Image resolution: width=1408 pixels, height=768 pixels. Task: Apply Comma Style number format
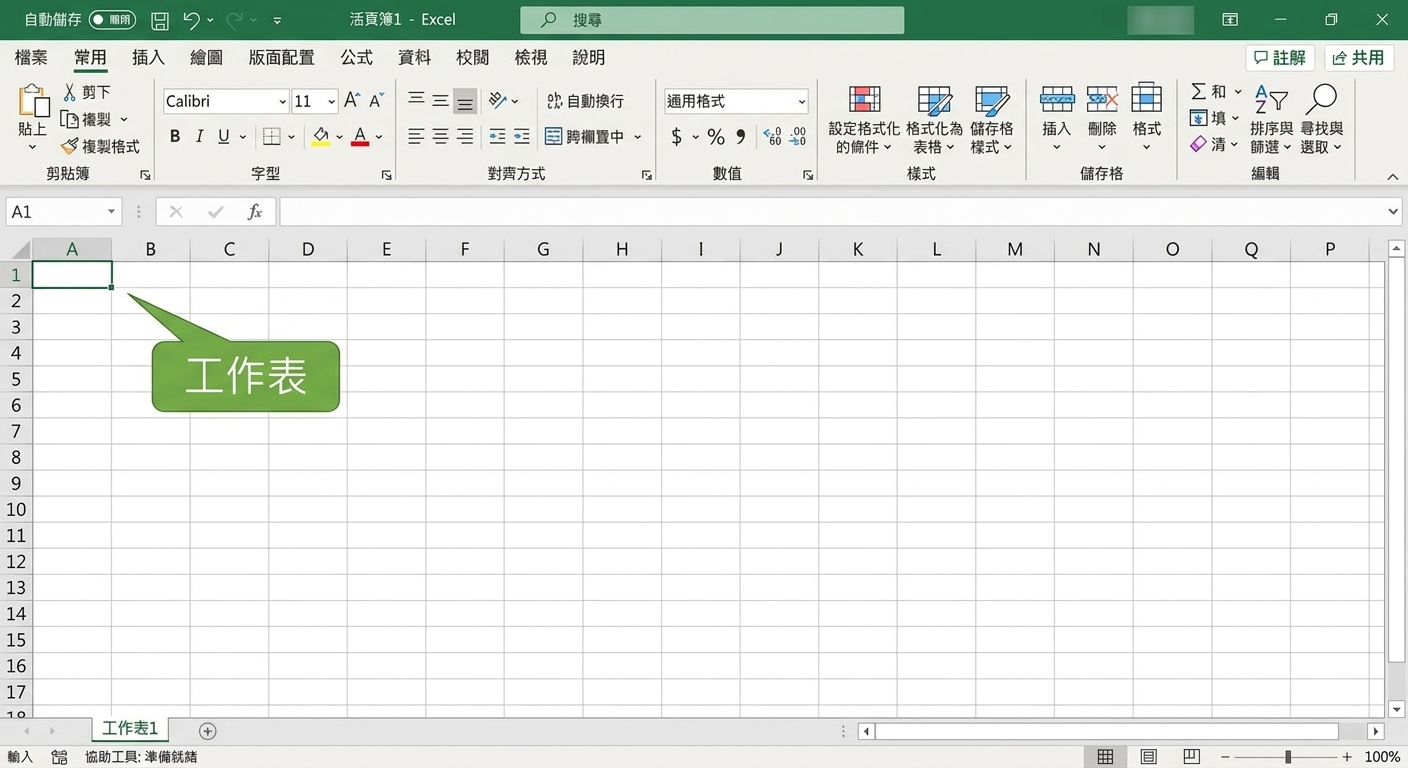click(x=741, y=137)
